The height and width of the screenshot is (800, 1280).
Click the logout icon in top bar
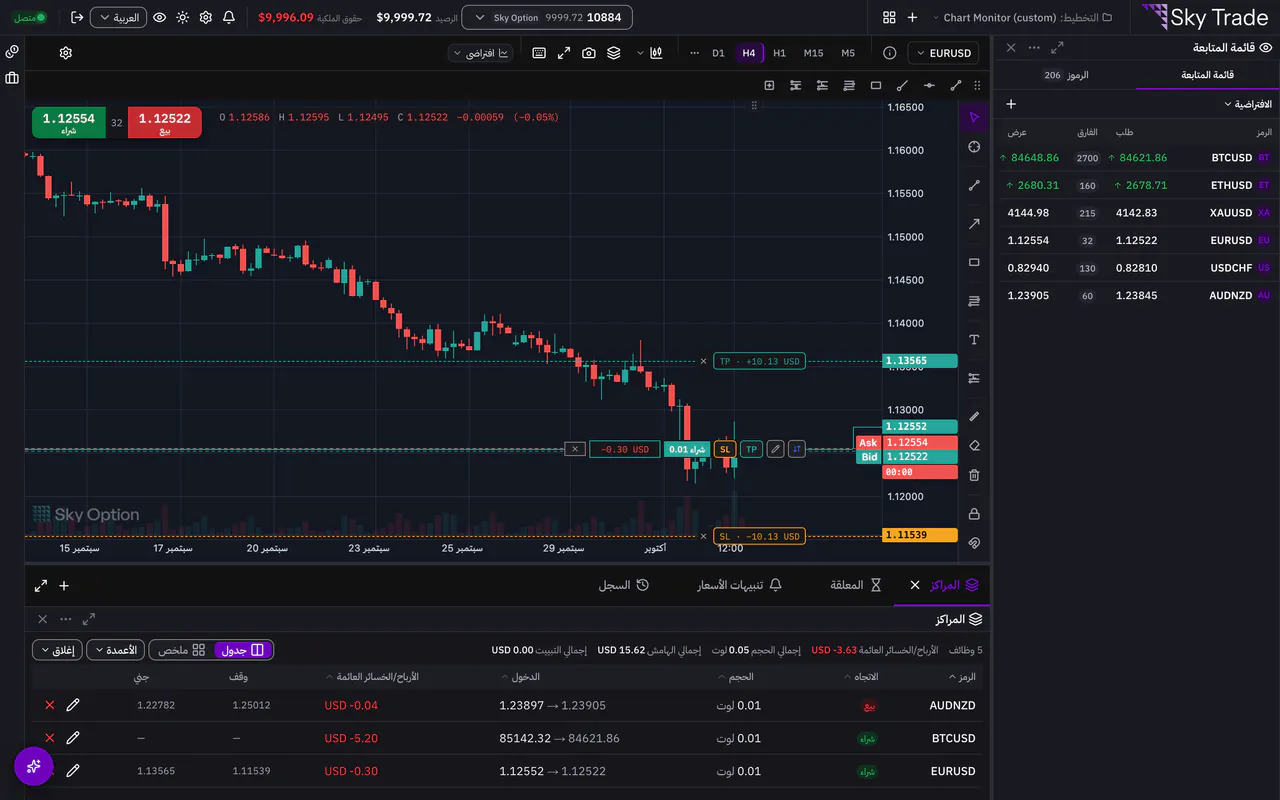(x=77, y=18)
